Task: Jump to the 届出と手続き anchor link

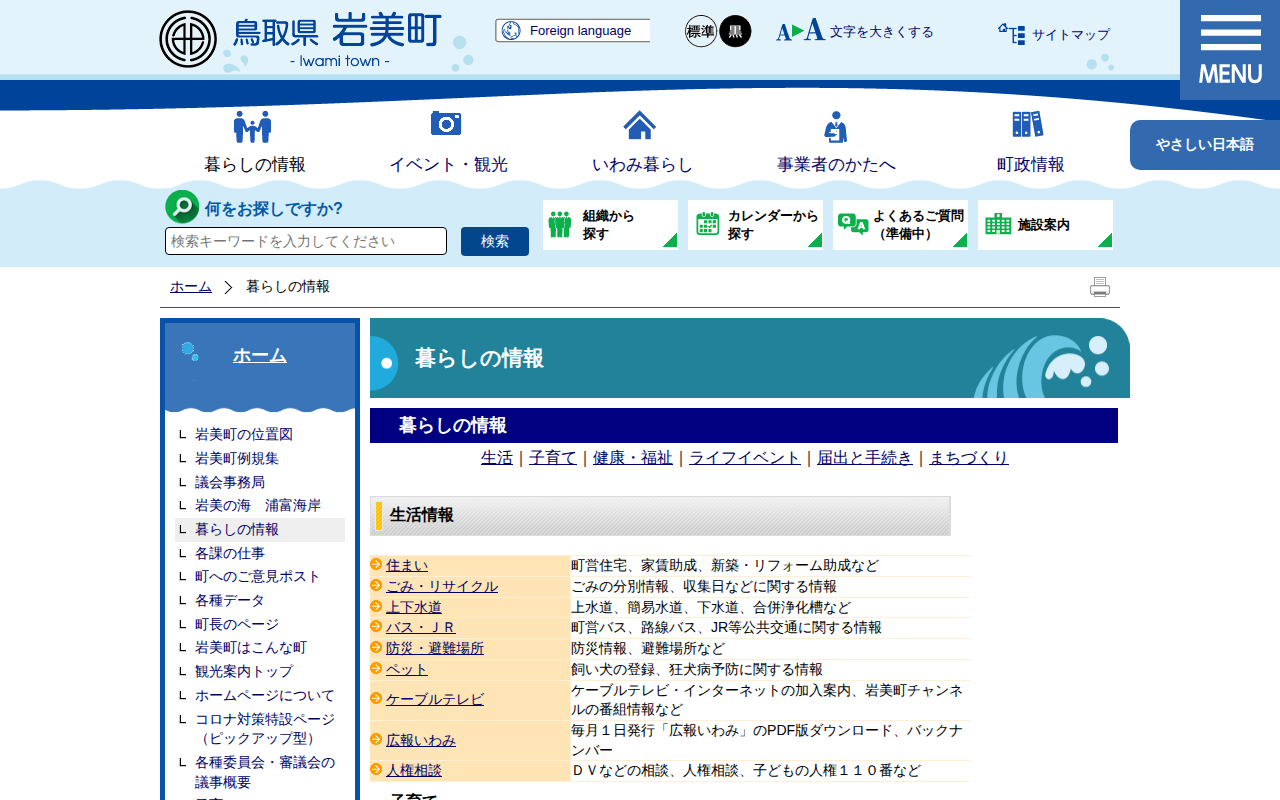Action: (x=865, y=458)
